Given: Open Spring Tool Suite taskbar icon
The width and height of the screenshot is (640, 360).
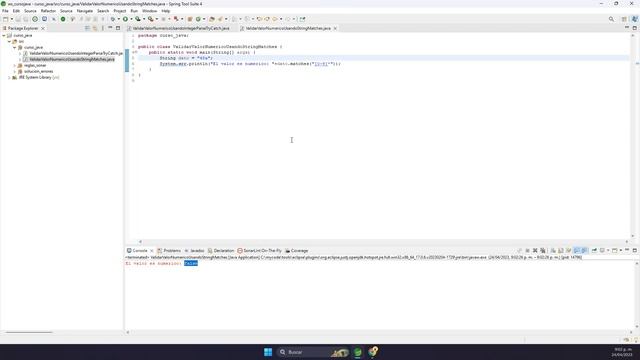Looking at the screenshot, I should [x=358, y=352].
